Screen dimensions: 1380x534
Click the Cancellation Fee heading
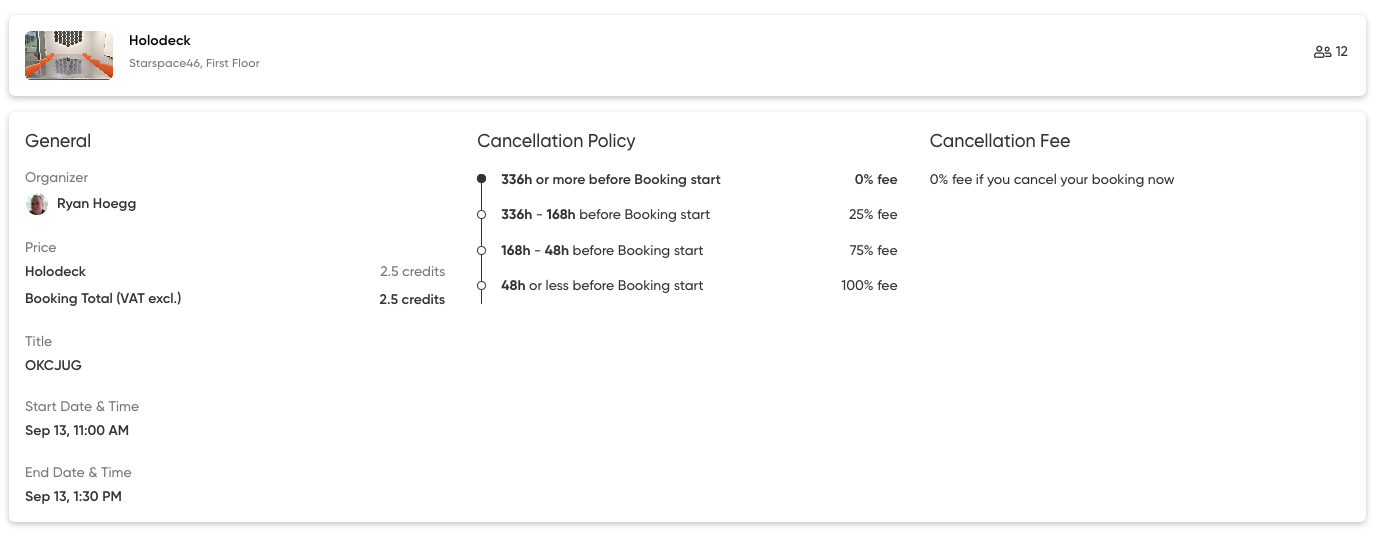click(x=1000, y=141)
